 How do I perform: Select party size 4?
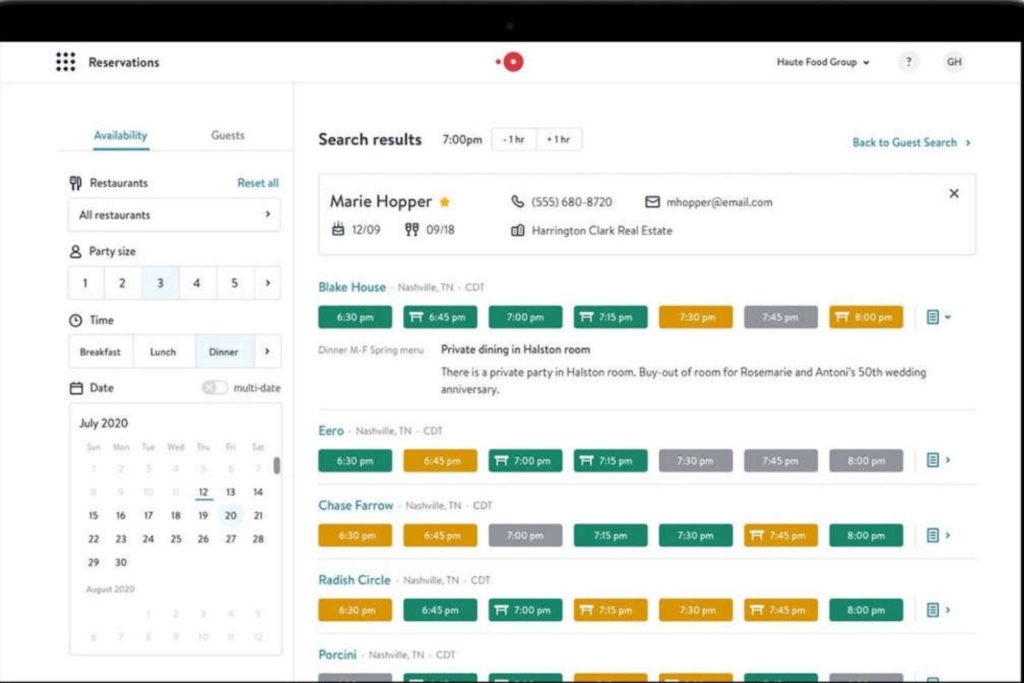pyautogui.click(x=197, y=283)
